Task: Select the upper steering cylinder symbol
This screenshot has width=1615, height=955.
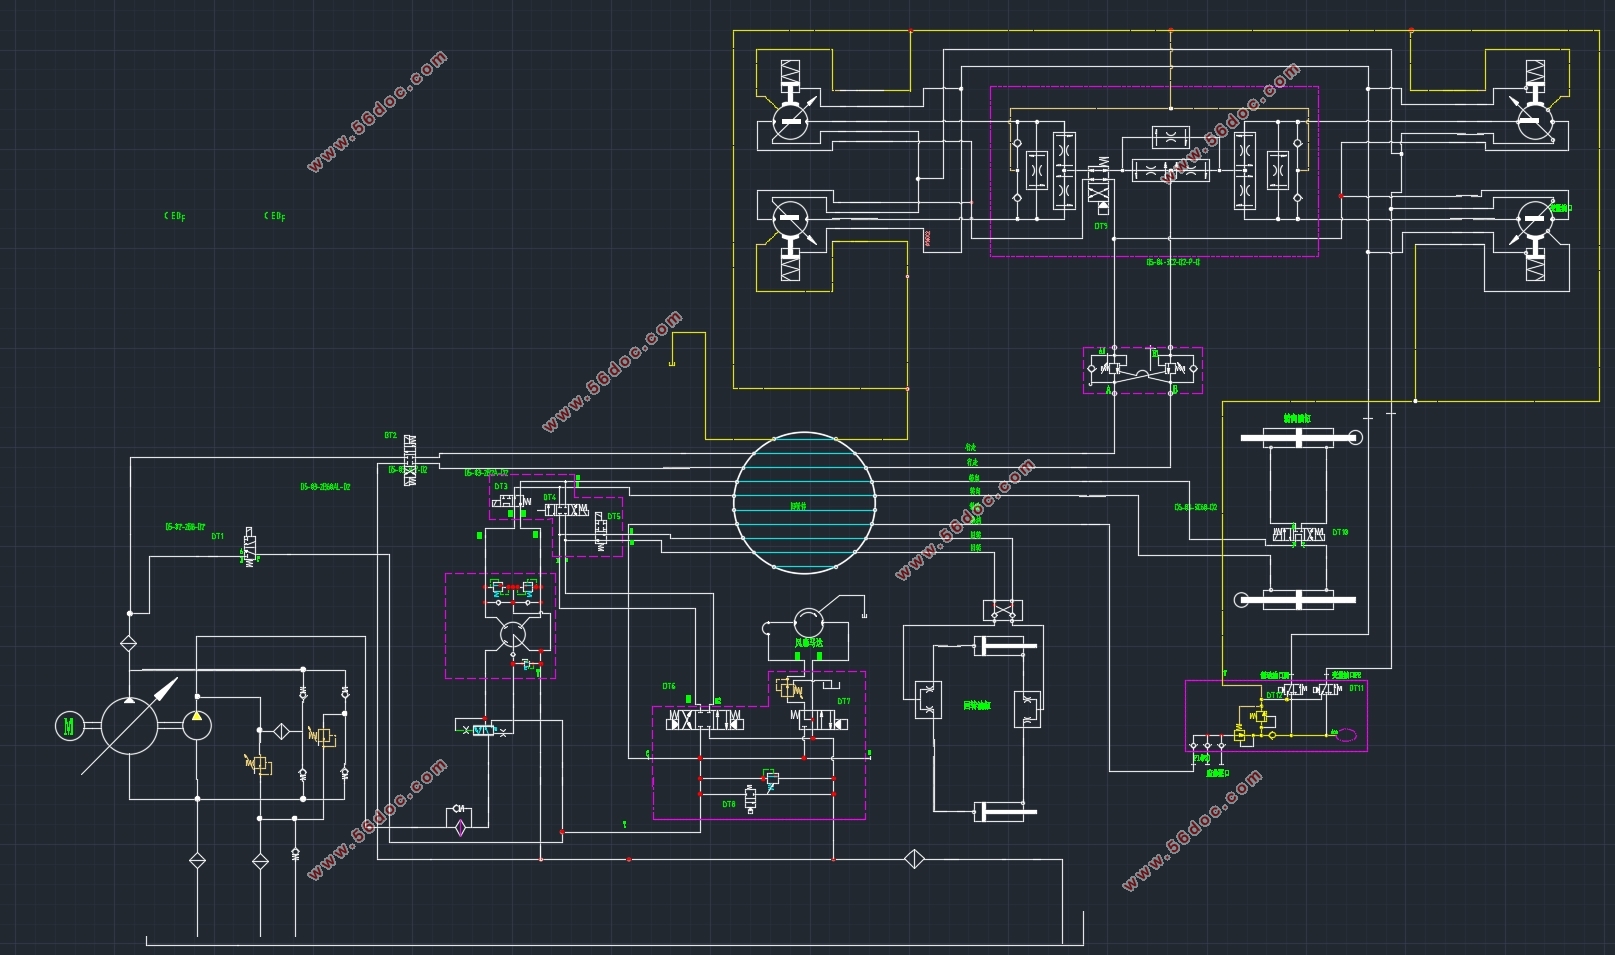Action: click(x=1300, y=437)
